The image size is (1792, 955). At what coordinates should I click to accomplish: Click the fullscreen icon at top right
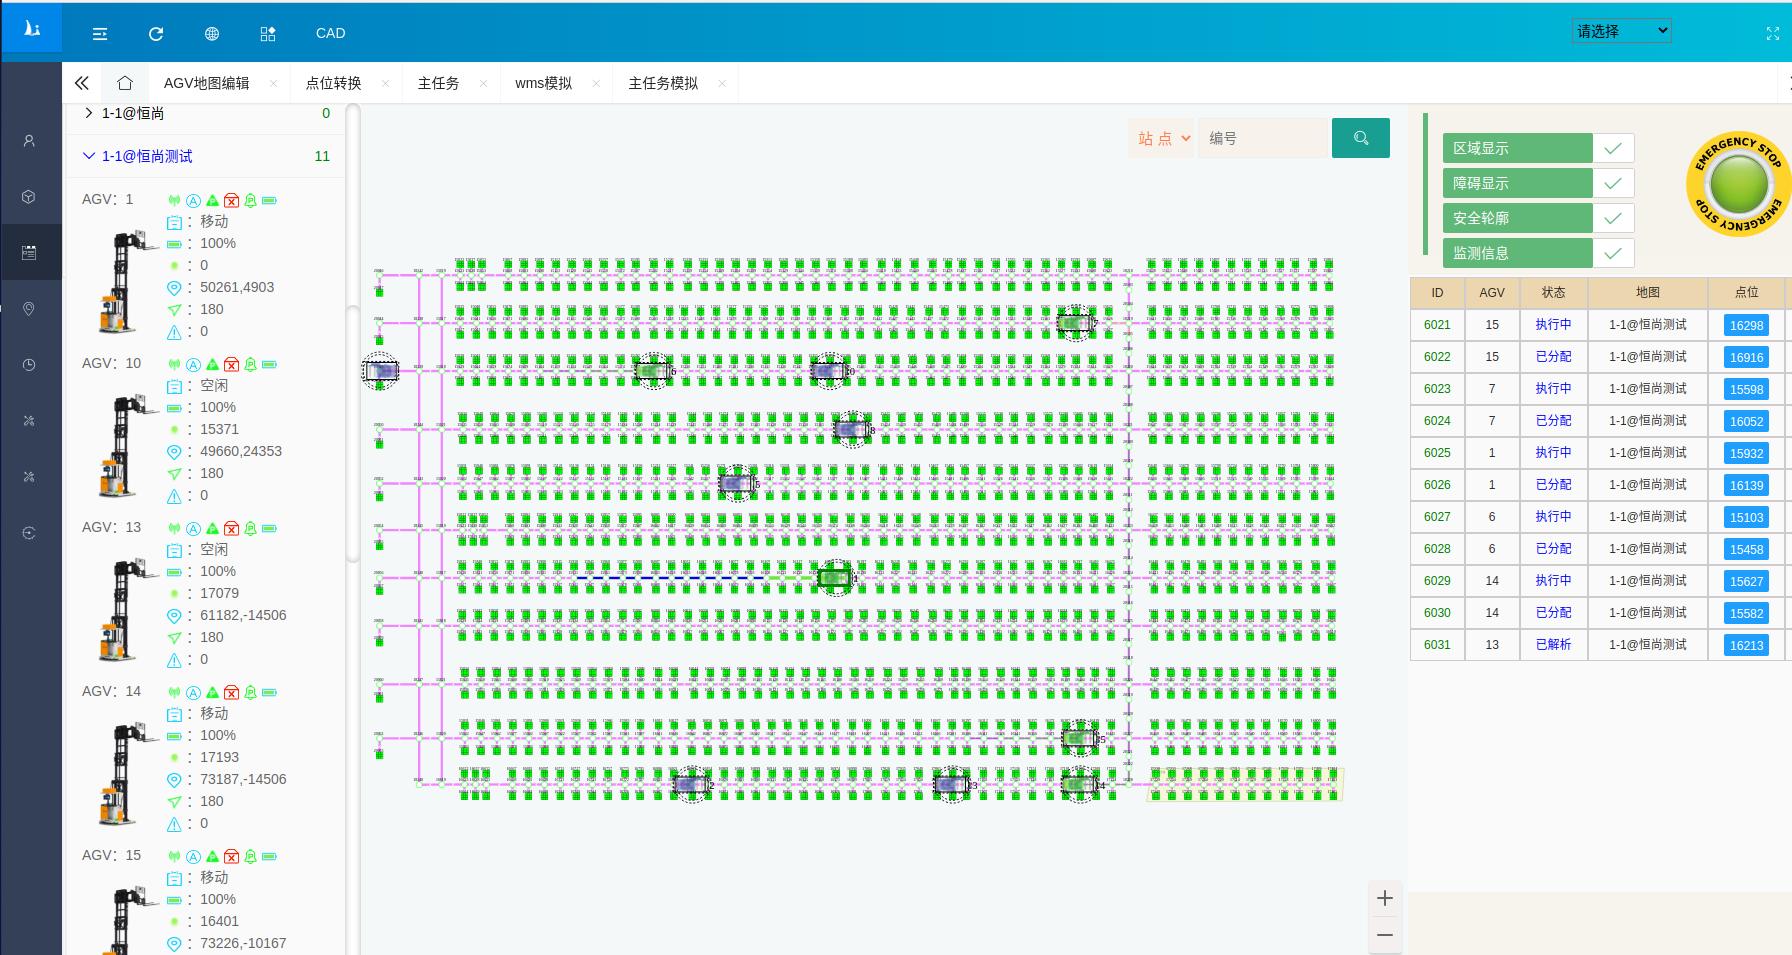1773,33
